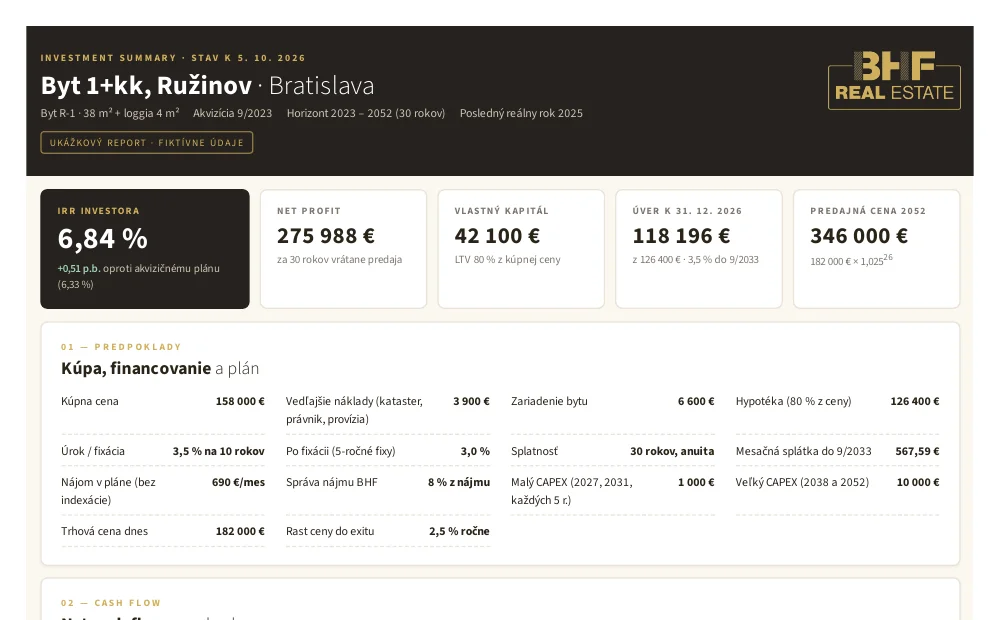Click the '02 — Cash Flow' section label
The image size is (1000, 620).
[111, 603]
